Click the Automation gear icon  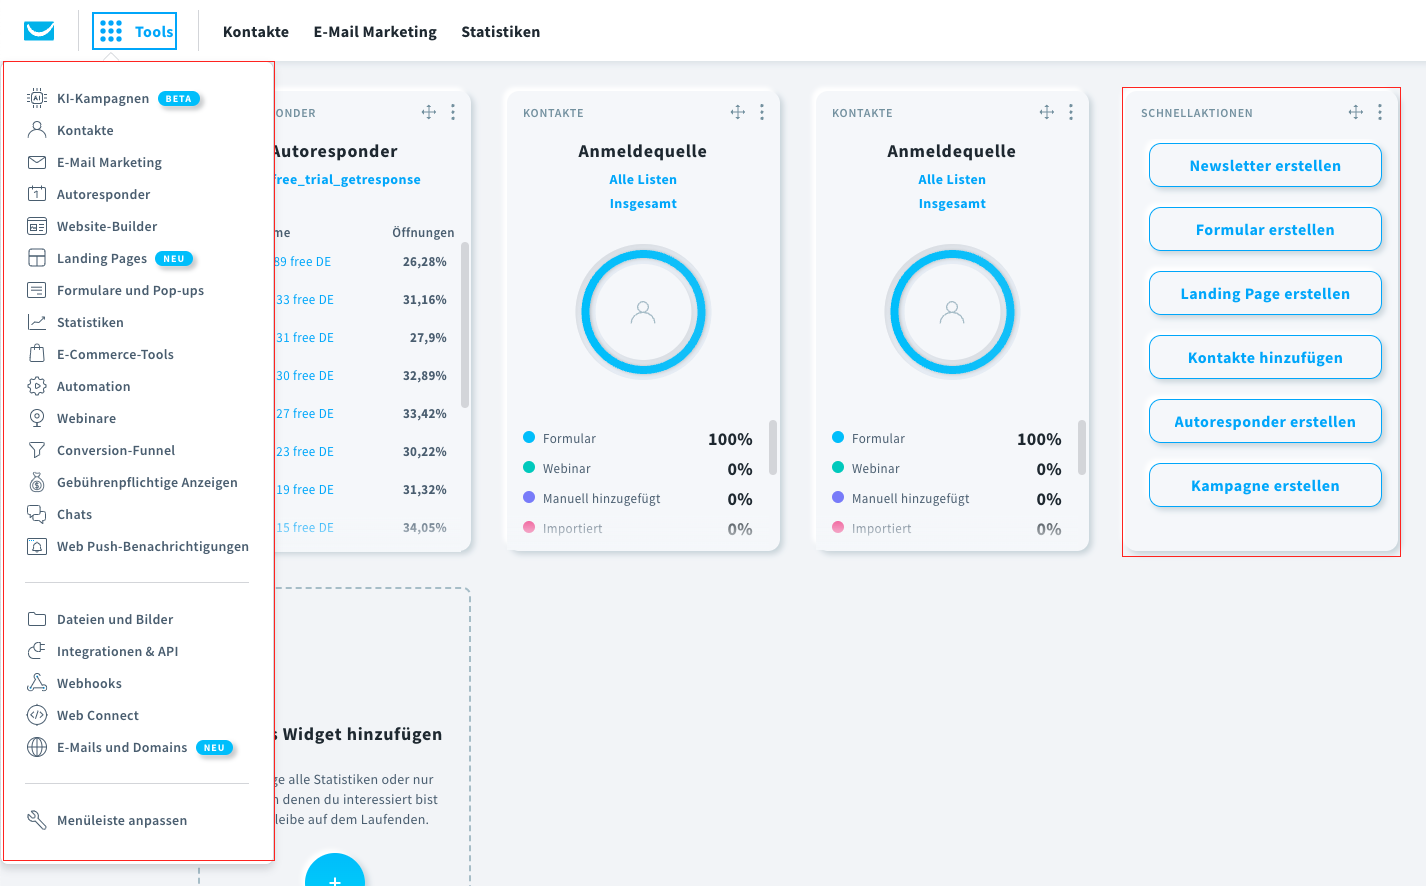[x=37, y=386]
